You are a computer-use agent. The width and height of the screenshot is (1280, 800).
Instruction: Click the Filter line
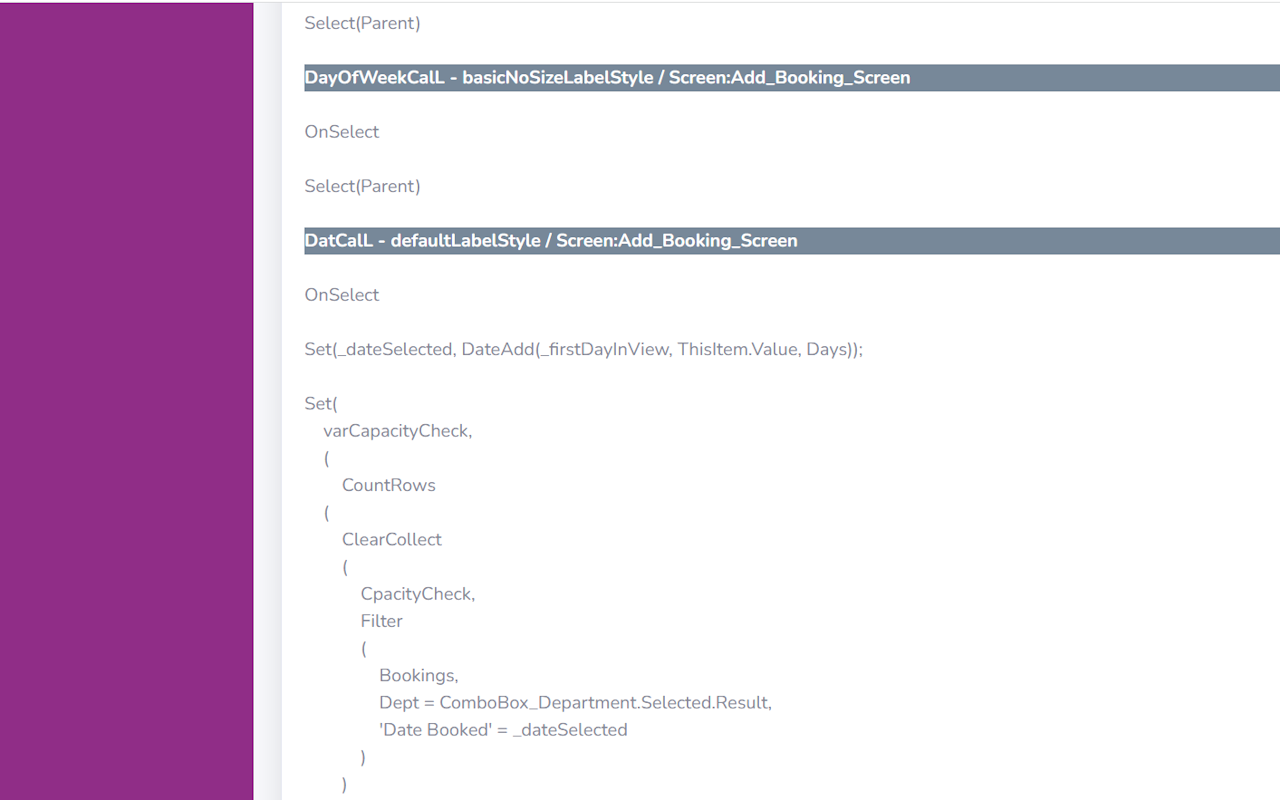(x=382, y=621)
